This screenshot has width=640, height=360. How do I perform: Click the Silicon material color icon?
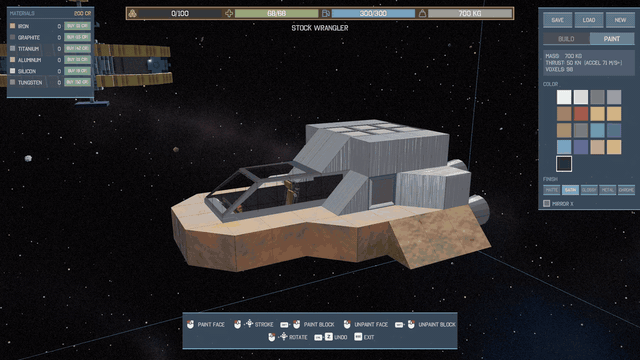click(13, 71)
